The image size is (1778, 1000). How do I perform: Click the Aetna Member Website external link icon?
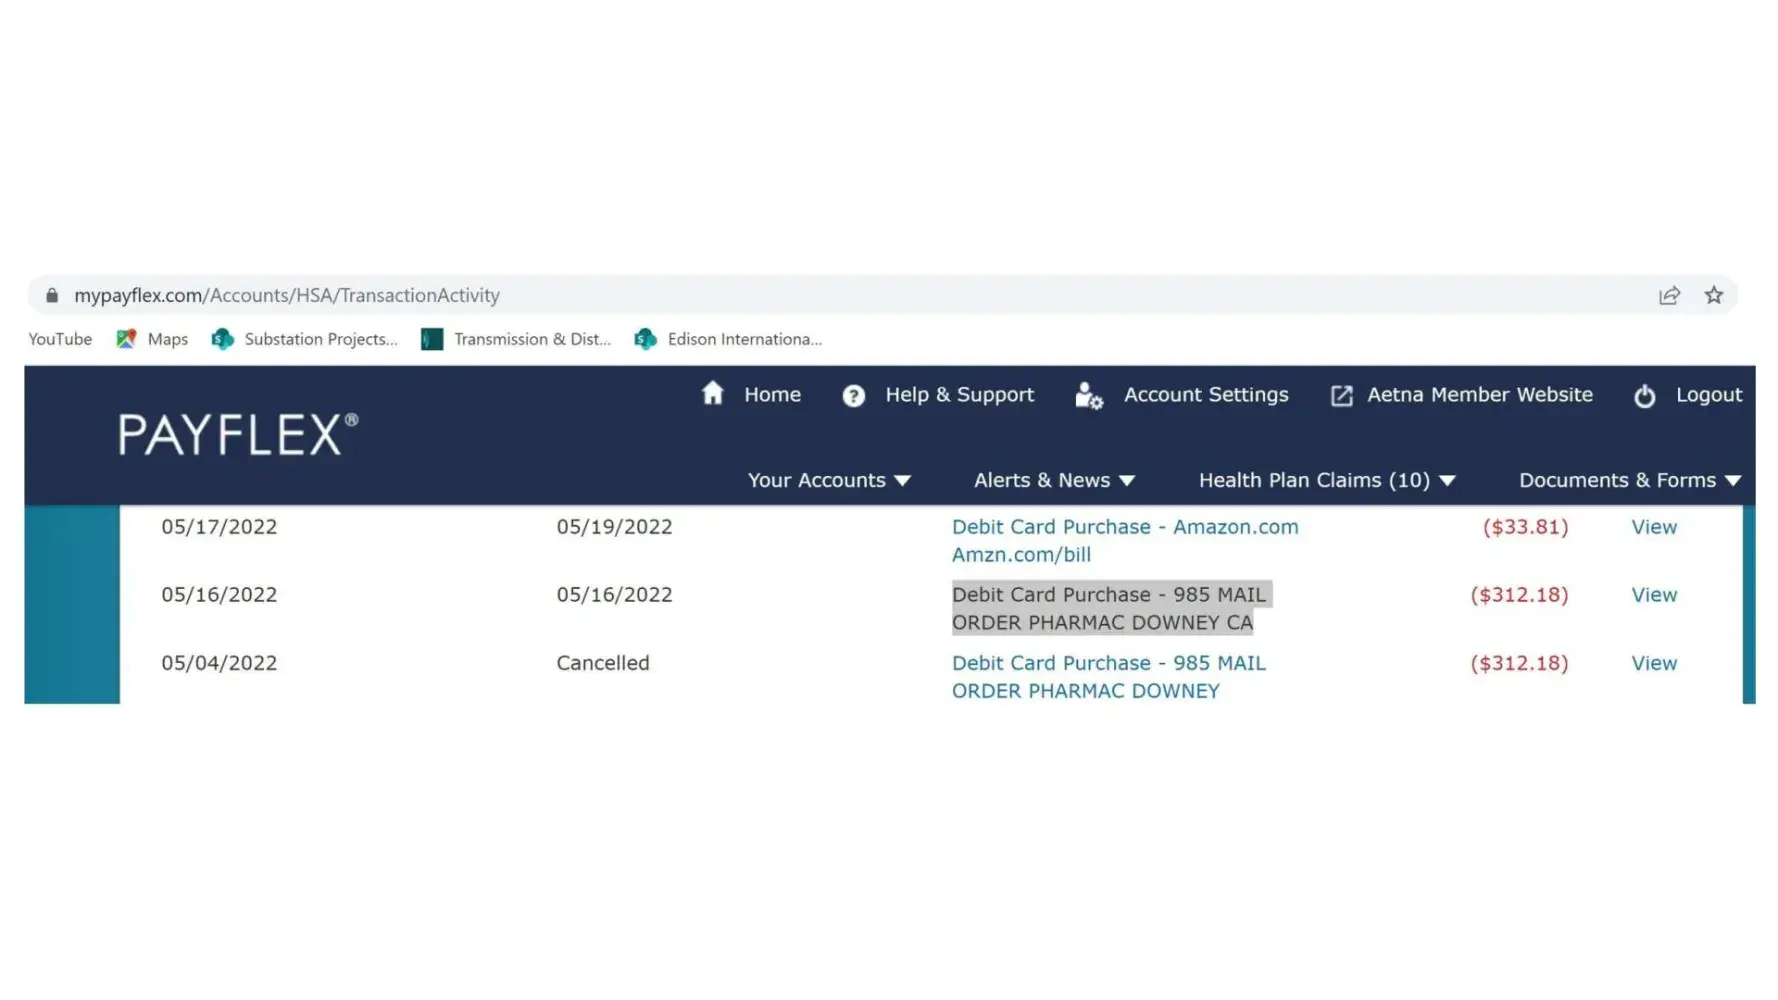pos(1341,396)
